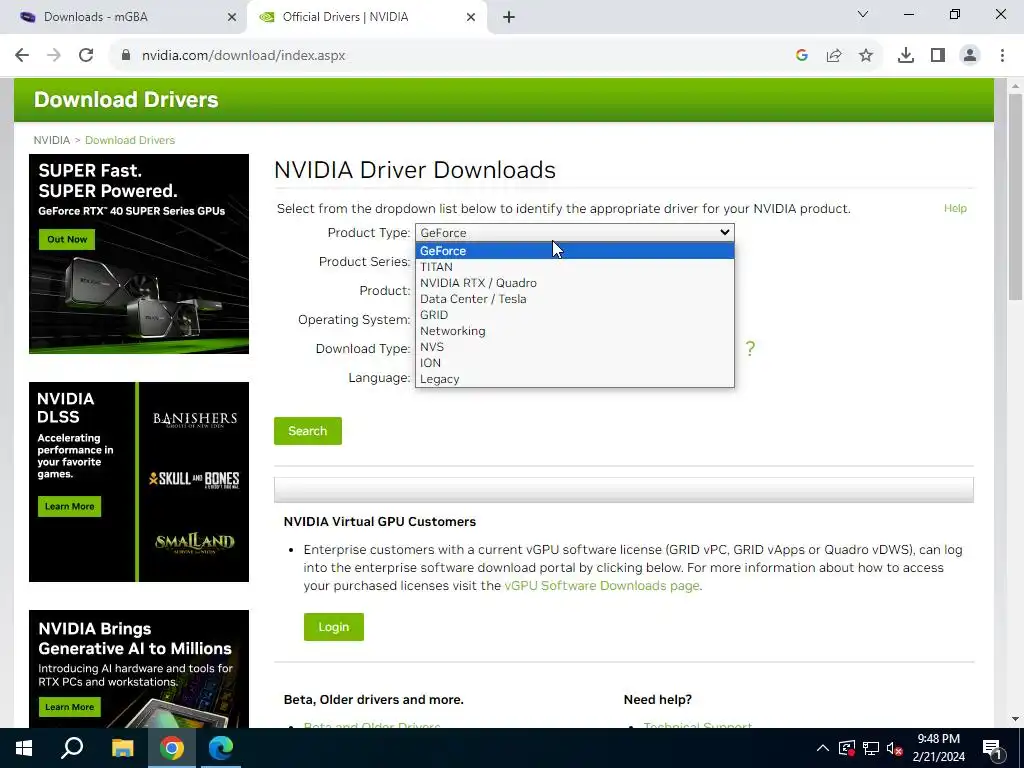Screen dimensions: 1024x768
Task: Go back to the previous page
Action: [x=22, y=56]
